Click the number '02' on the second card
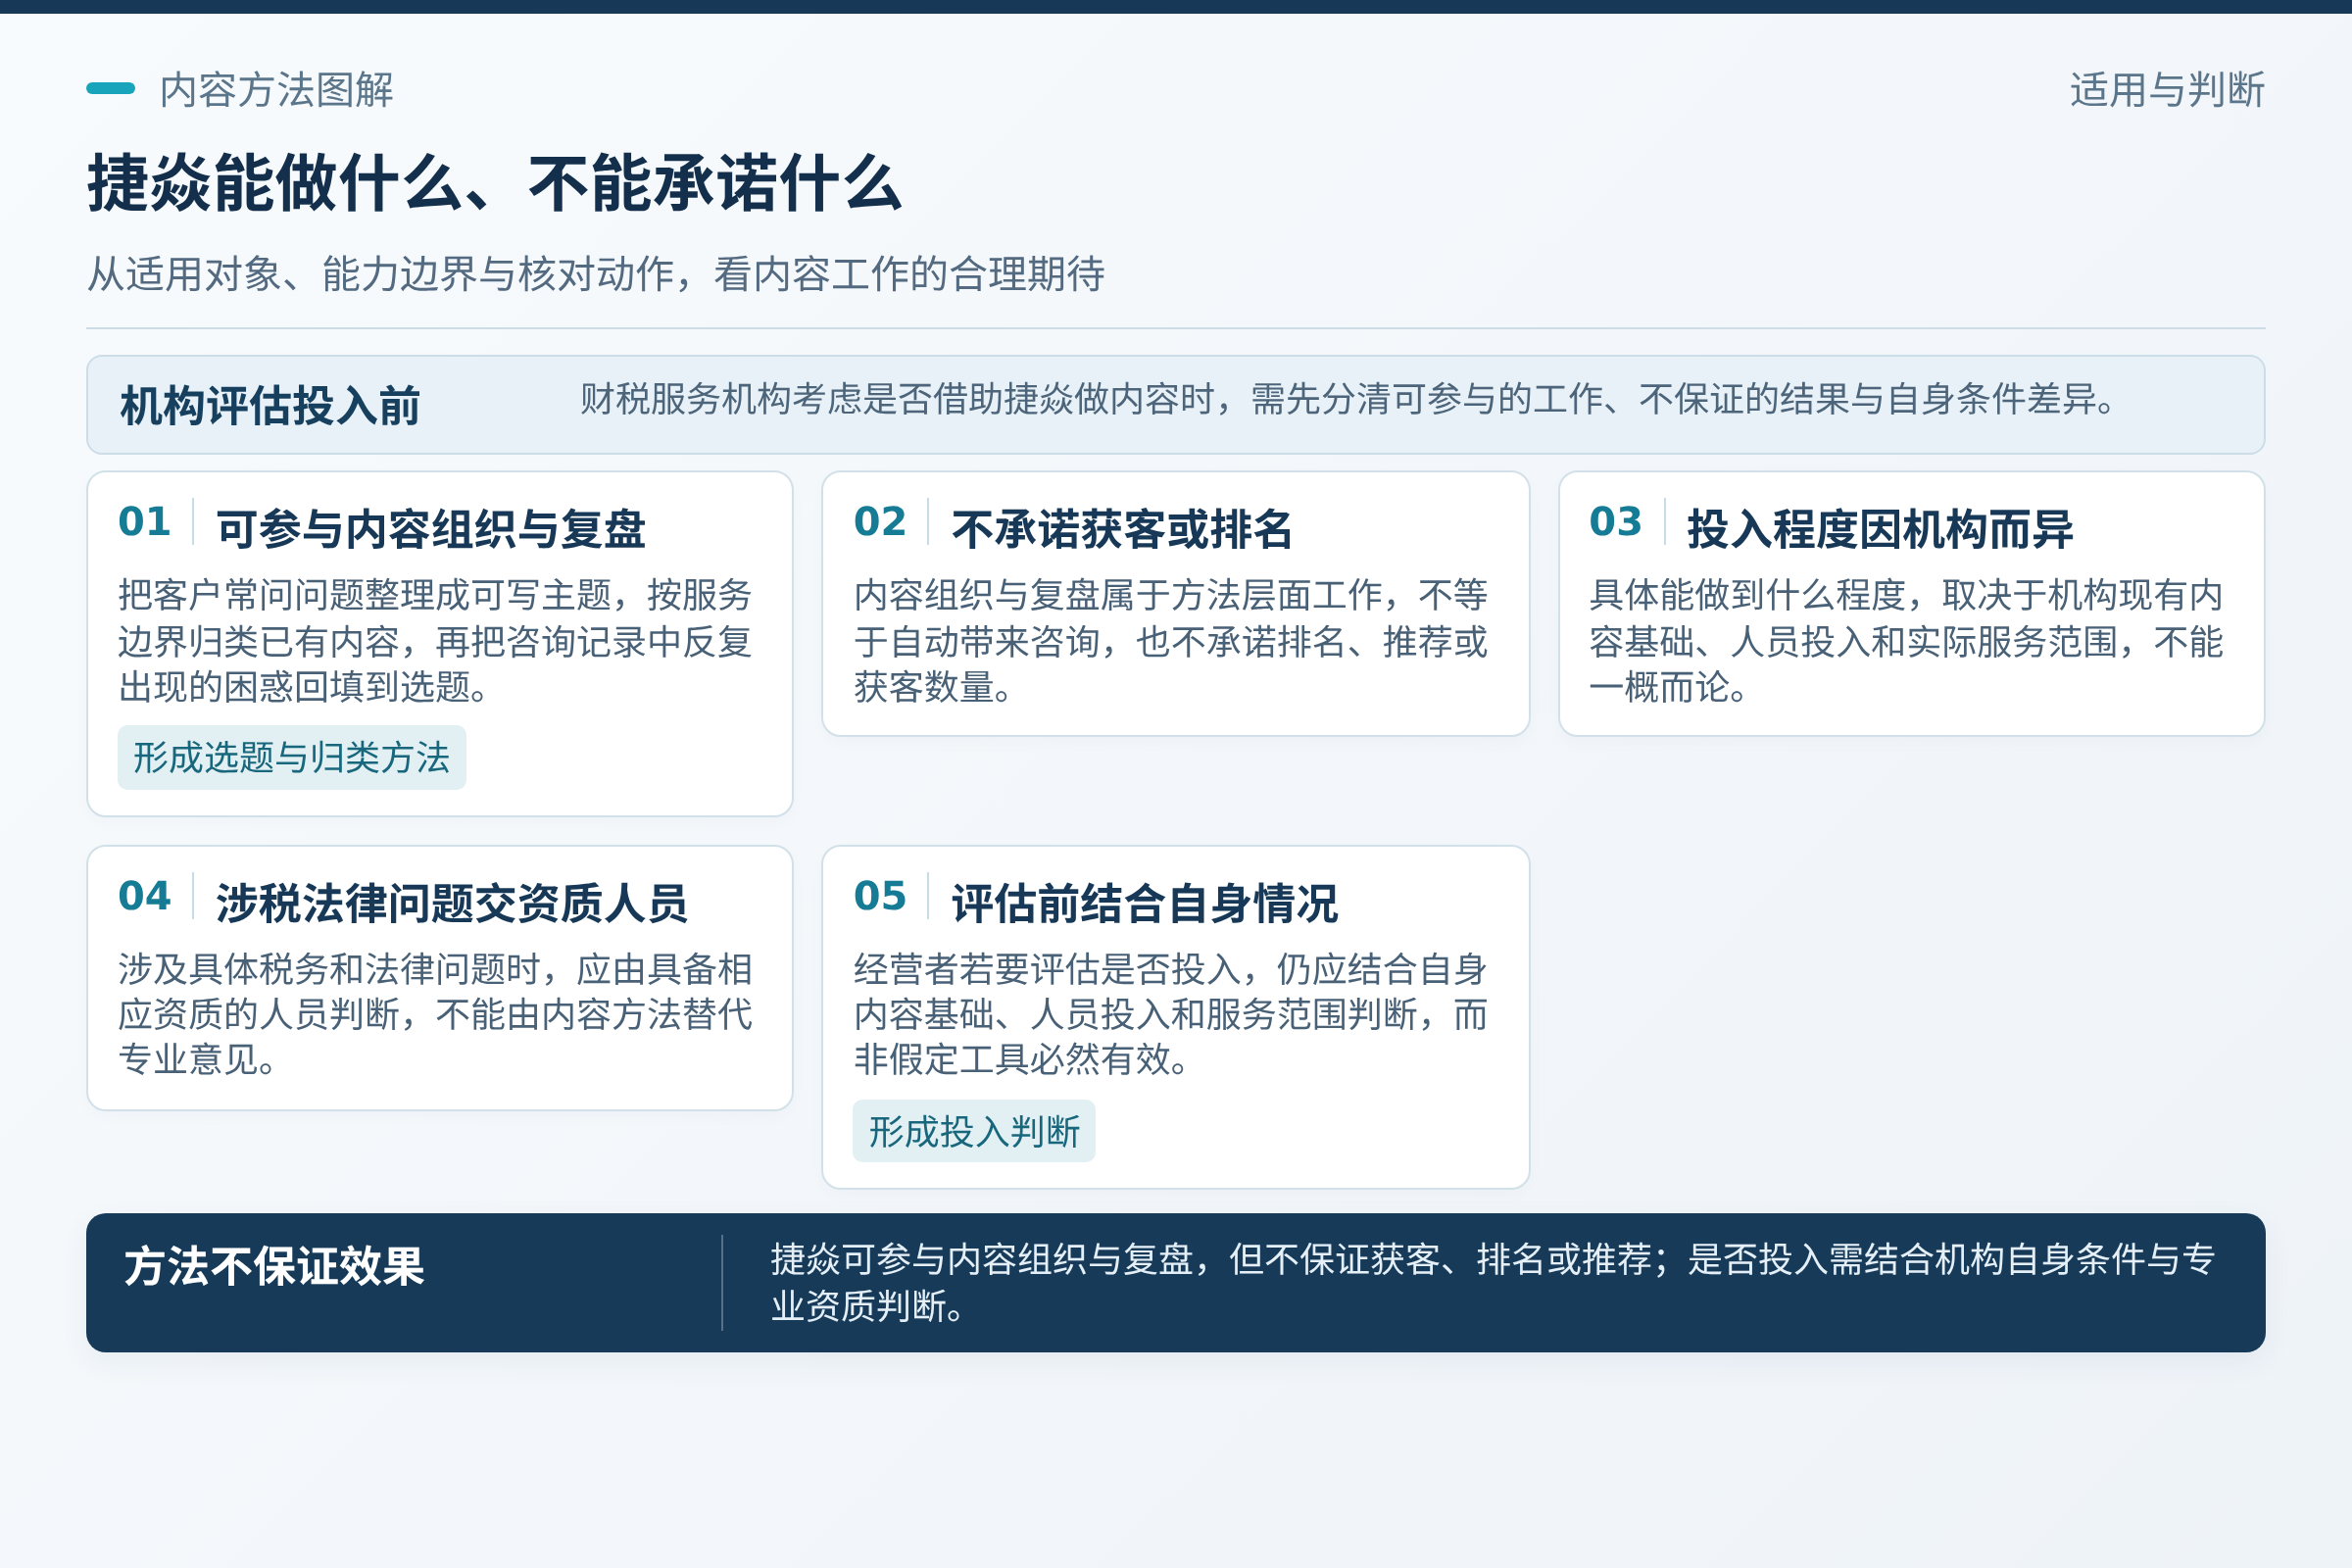Viewport: 2352px width, 1568px height. pyautogui.click(x=880, y=522)
